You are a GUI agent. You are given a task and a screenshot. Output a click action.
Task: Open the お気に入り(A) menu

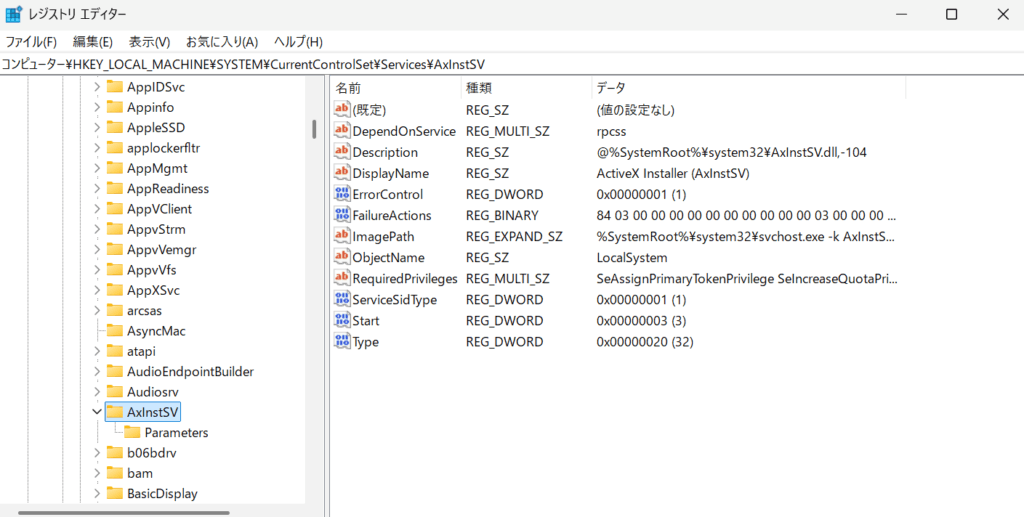pyautogui.click(x=221, y=42)
